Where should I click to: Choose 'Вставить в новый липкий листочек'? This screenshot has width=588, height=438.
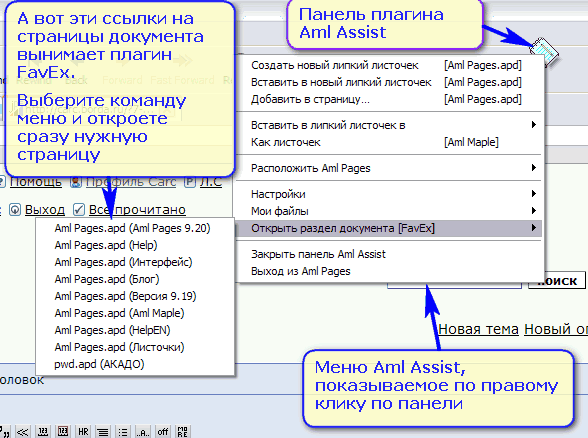[388, 82]
